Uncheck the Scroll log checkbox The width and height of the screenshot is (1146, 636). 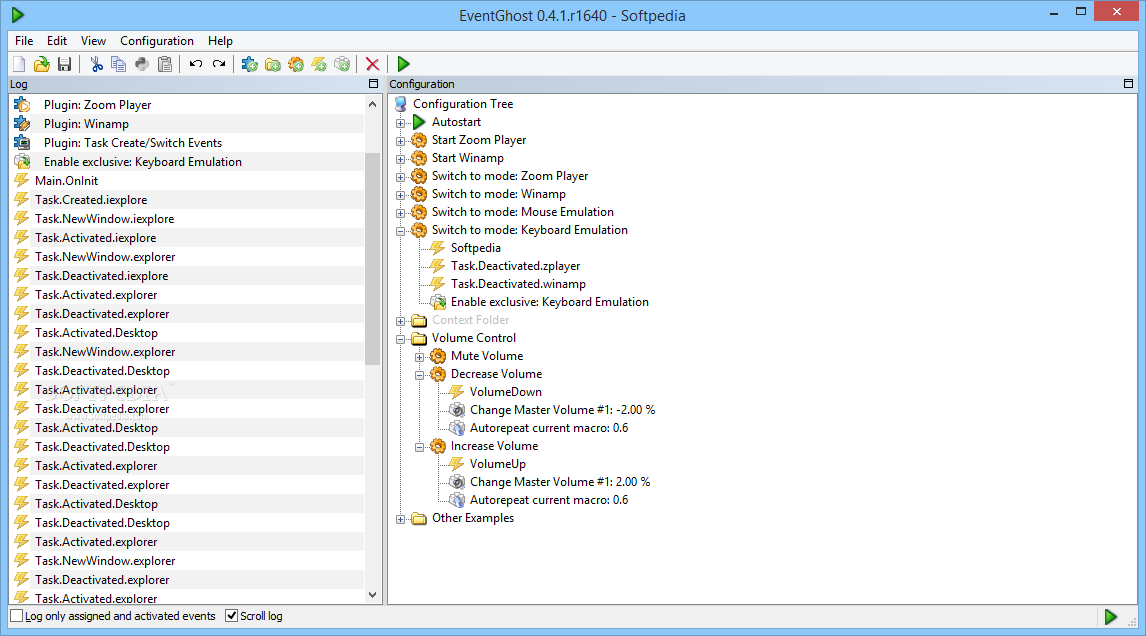232,616
